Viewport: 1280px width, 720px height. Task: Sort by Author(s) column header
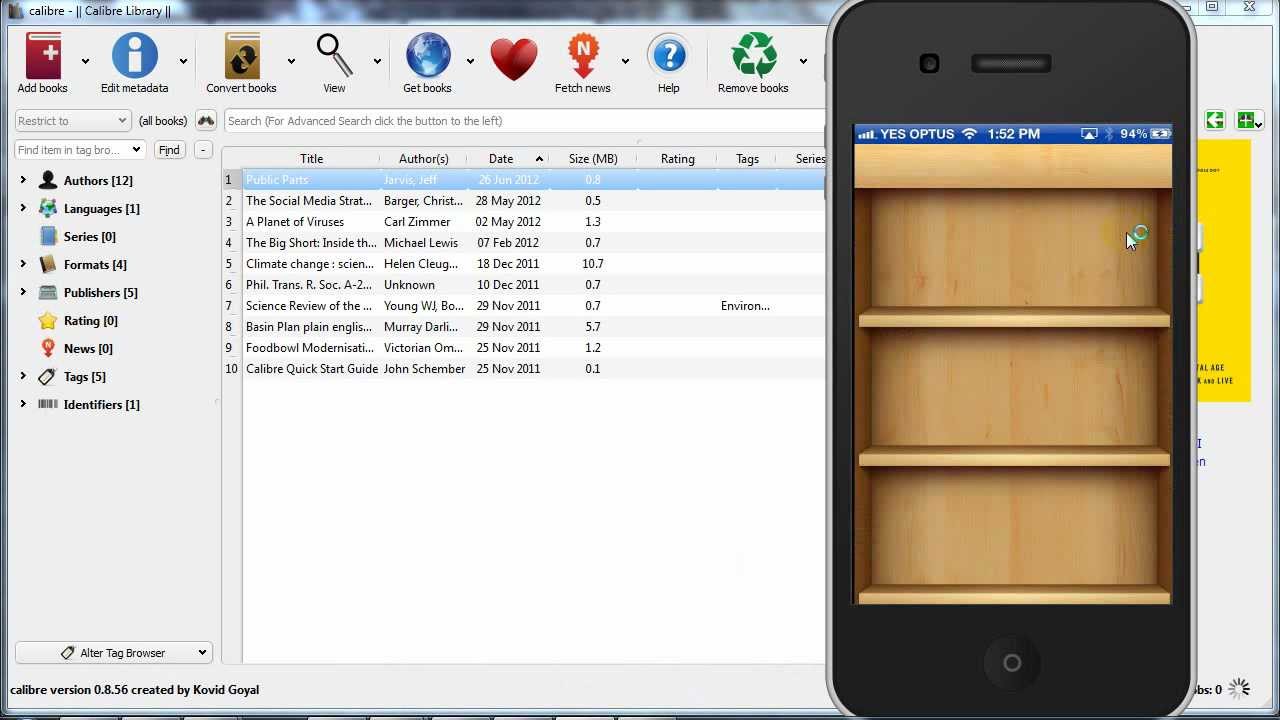(424, 159)
